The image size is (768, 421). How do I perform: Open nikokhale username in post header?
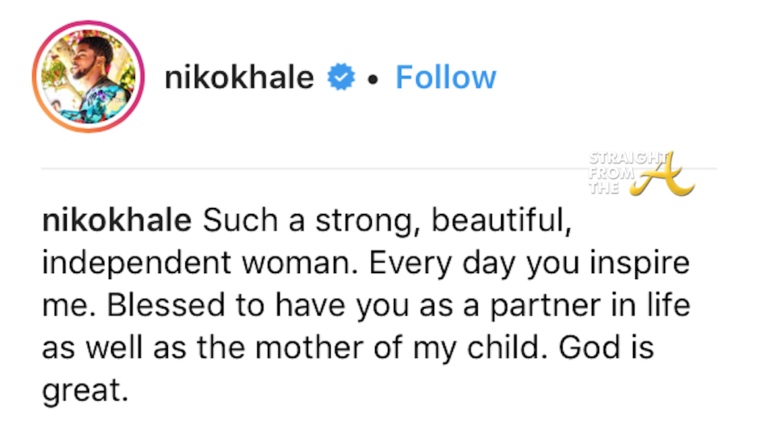coord(239,78)
